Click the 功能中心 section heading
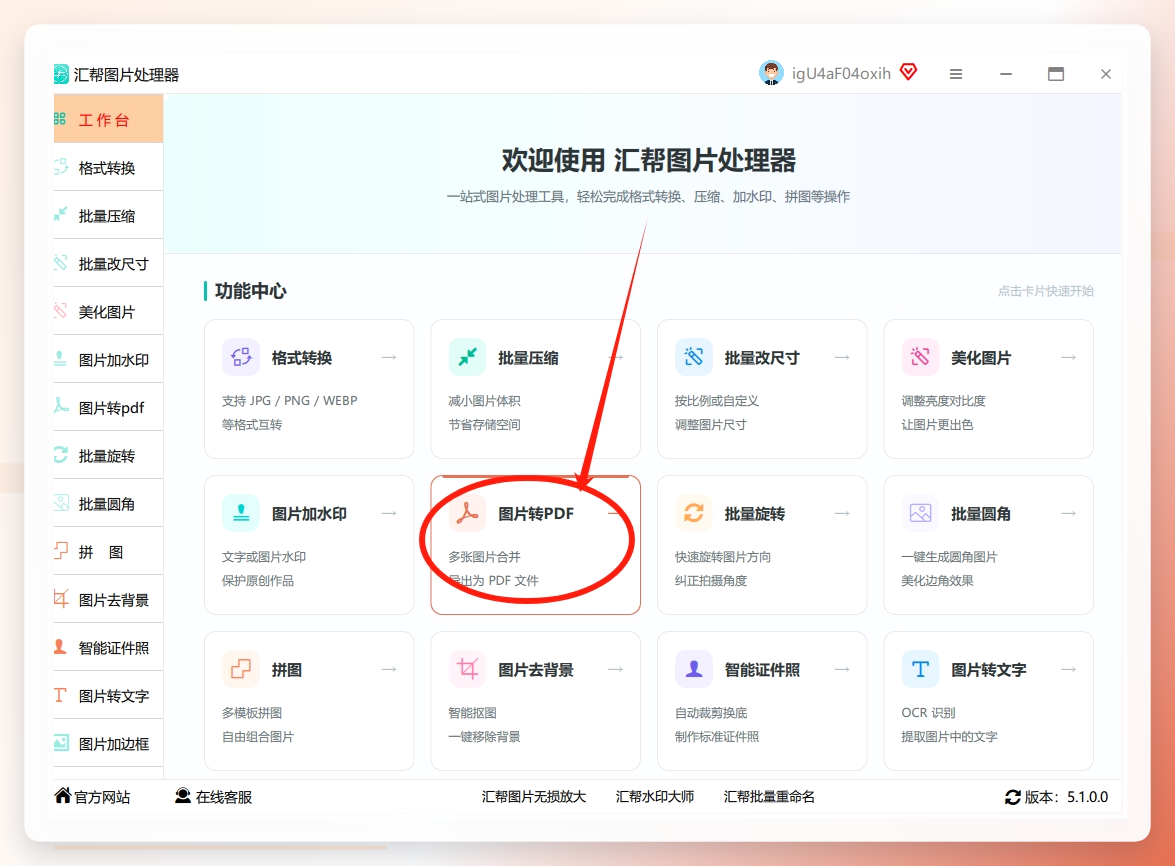 250,291
